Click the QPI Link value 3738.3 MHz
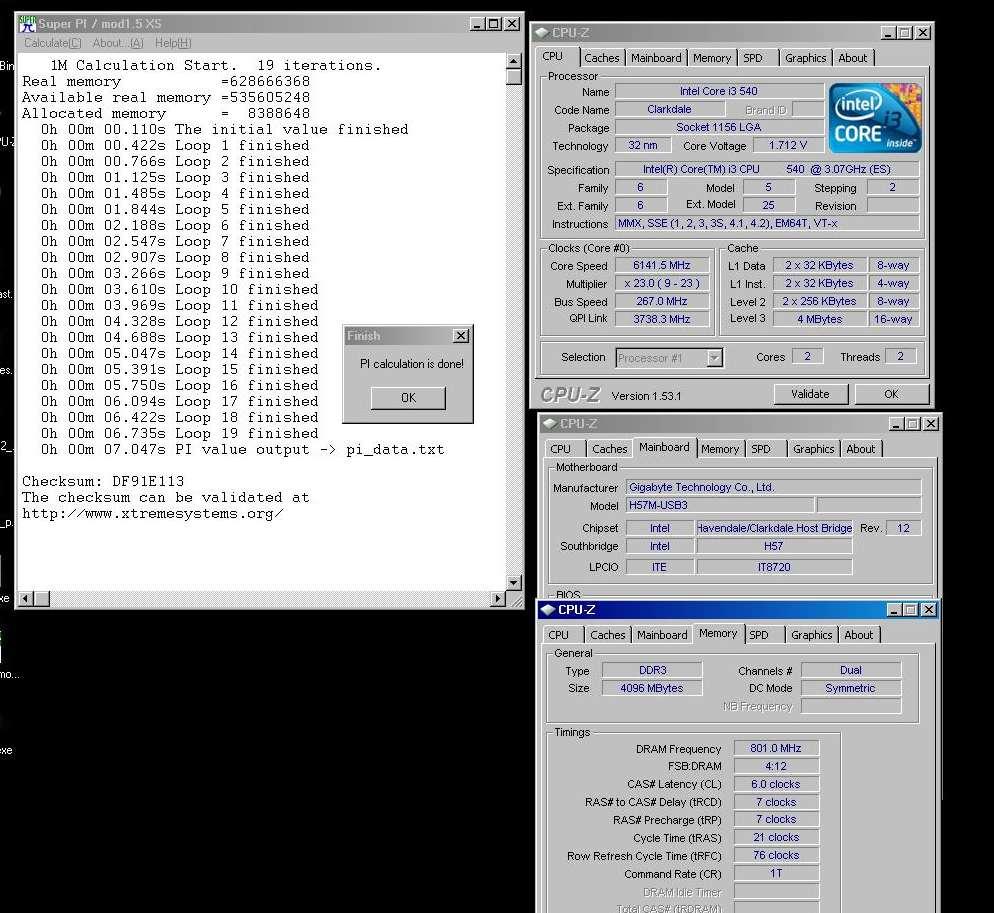994x913 pixels. [x=662, y=319]
